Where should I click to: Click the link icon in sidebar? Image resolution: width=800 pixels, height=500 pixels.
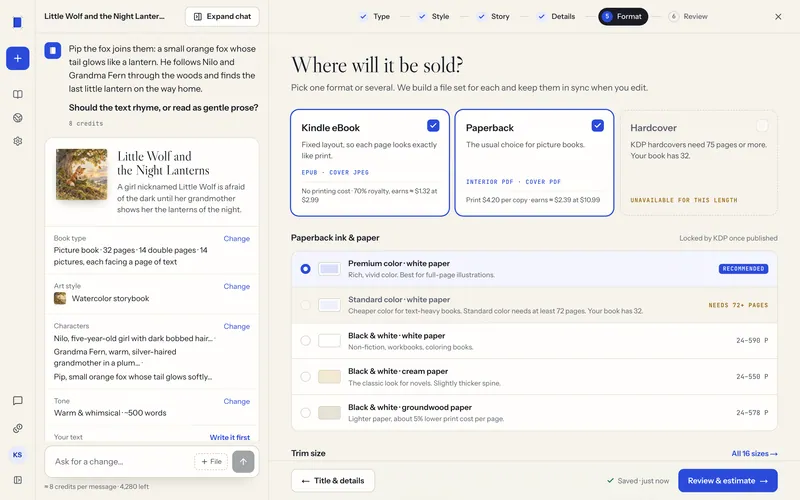coord(17,428)
